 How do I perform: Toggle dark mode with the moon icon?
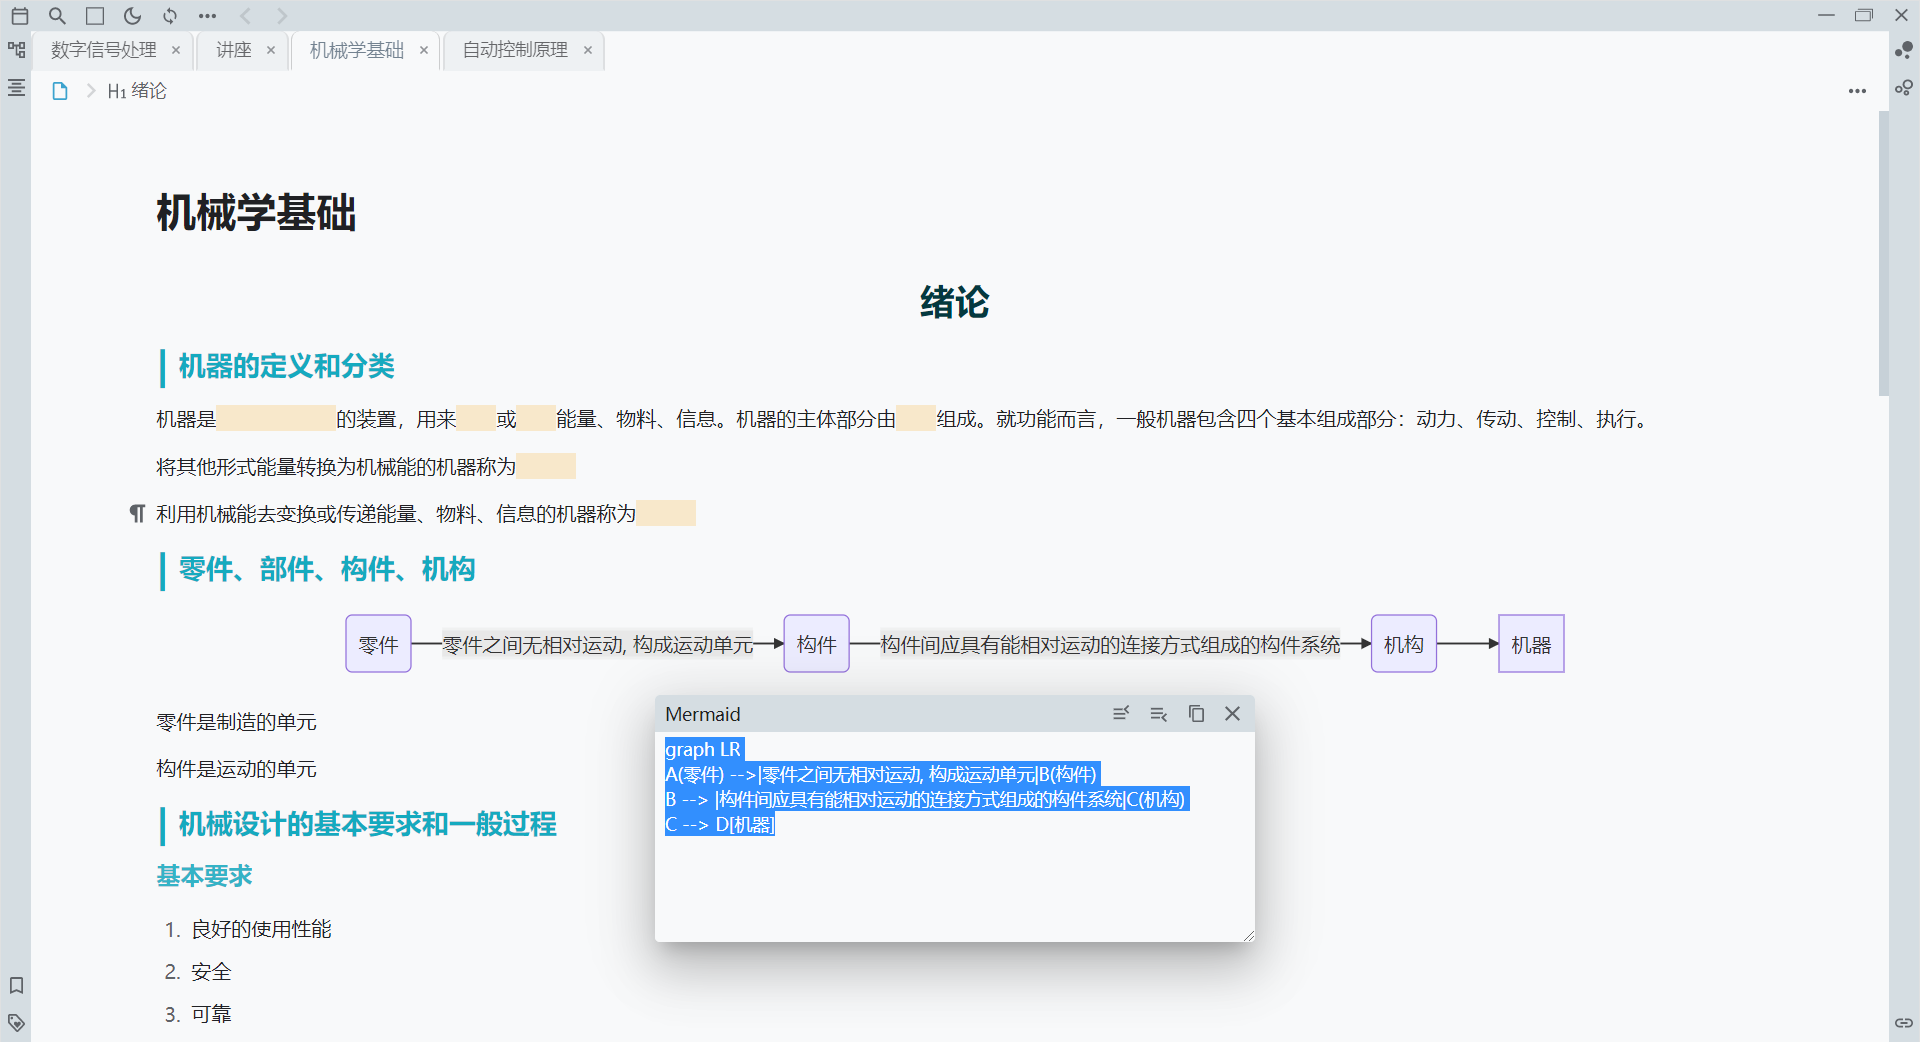tap(133, 16)
